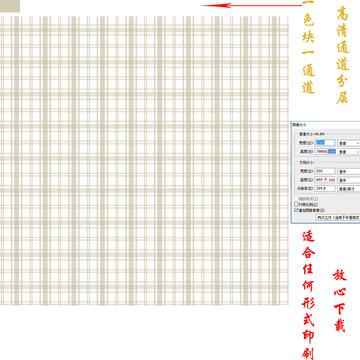Open the pixel height unit dropdown
This screenshot has height=360, width=360.
(x=349, y=152)
